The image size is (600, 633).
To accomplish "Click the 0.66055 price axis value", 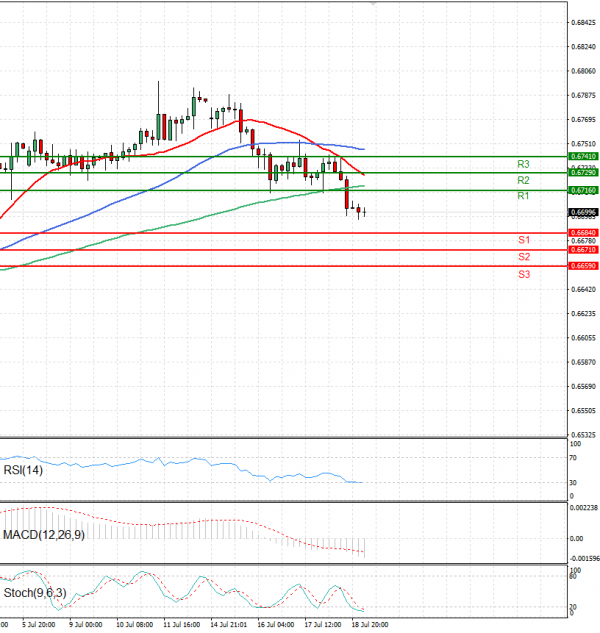I will click(583, 338).
